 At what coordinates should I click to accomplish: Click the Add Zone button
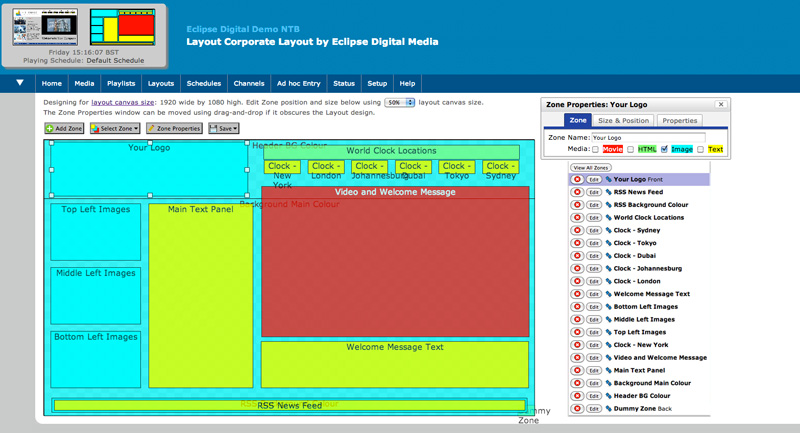click(64, 129)
